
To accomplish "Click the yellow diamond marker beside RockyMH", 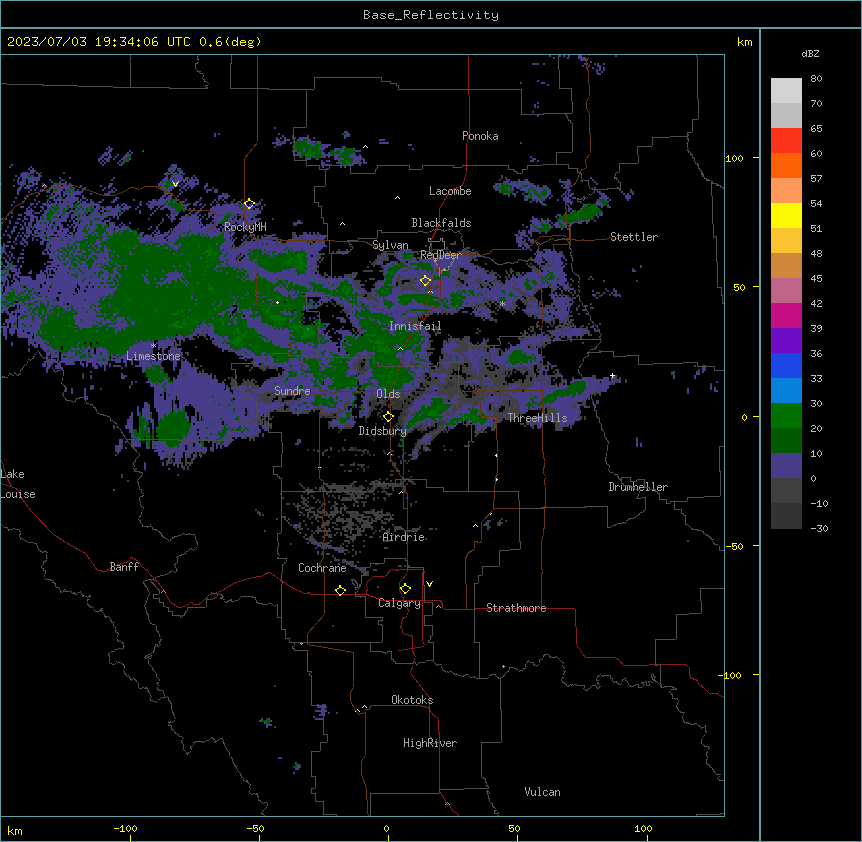I will coord(249,204).
